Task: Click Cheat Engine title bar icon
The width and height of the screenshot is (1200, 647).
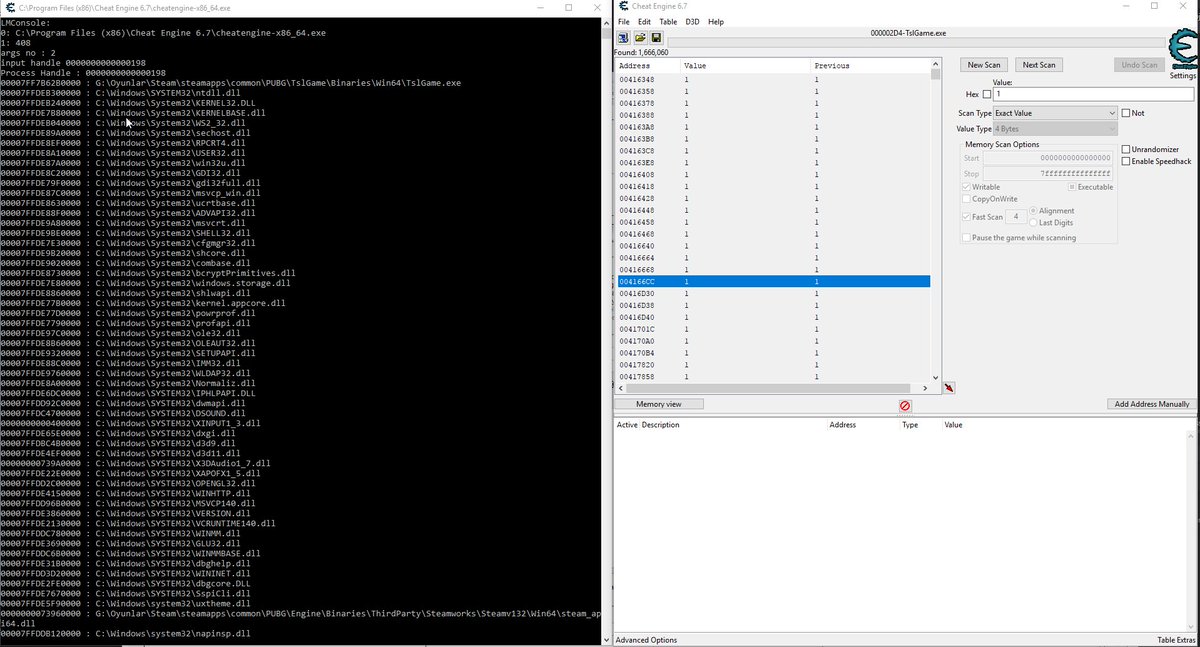Action: click(x=623, y=7)
